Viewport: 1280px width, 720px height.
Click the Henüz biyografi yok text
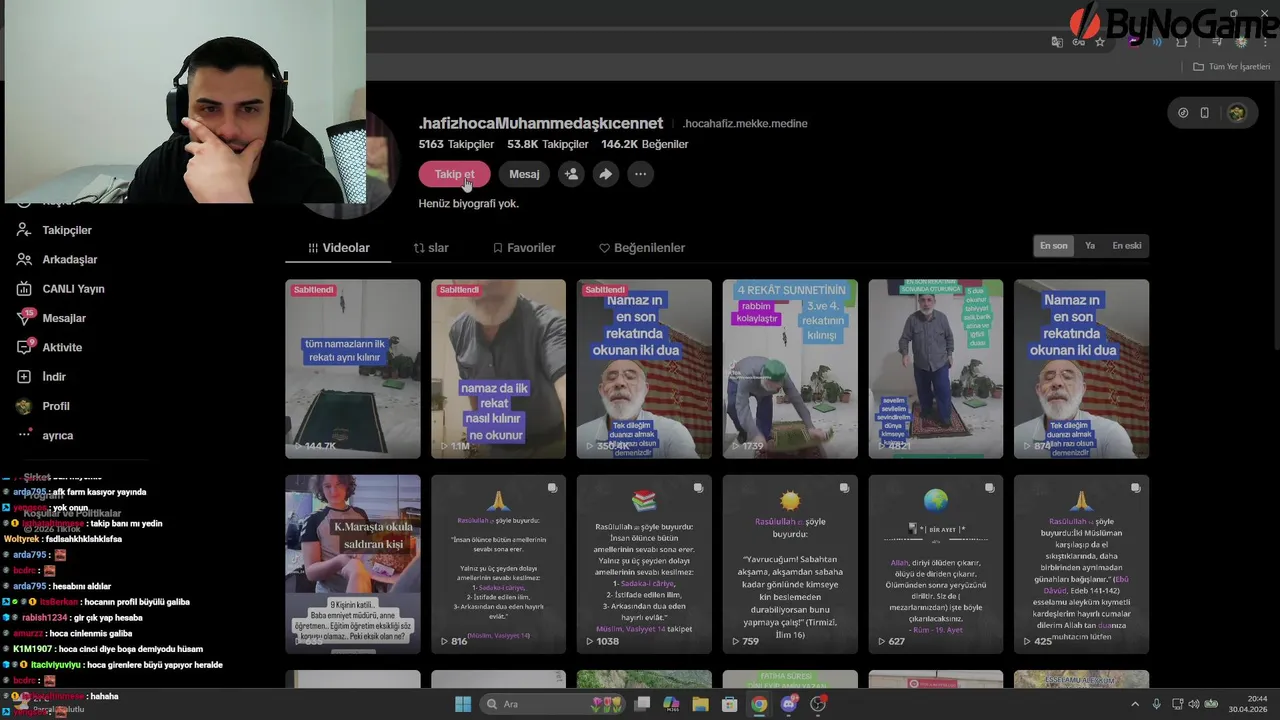(469, 203)
